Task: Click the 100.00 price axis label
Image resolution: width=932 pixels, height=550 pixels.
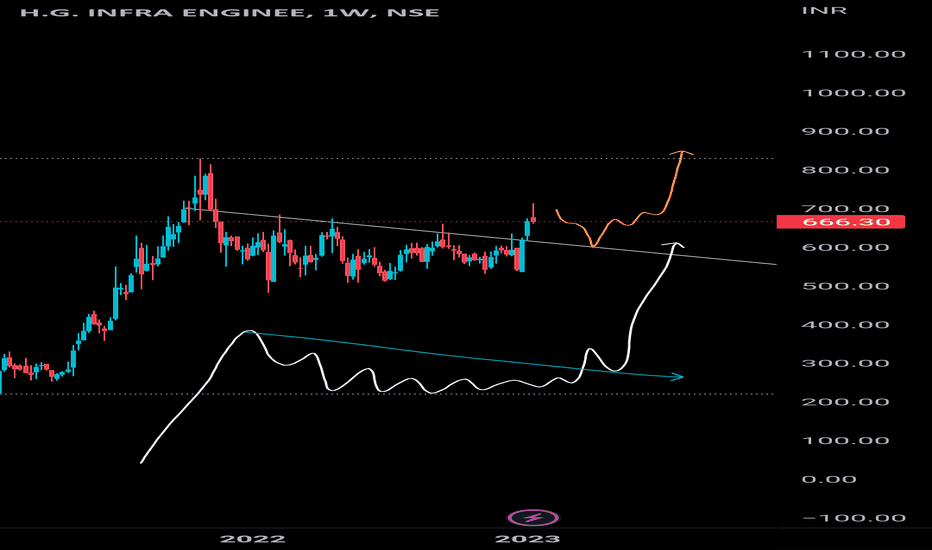Action: (846, 441)
